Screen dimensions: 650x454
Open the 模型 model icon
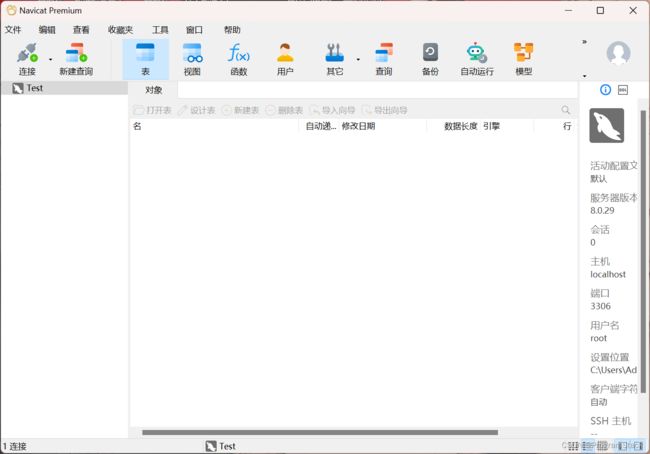[524, 59]
